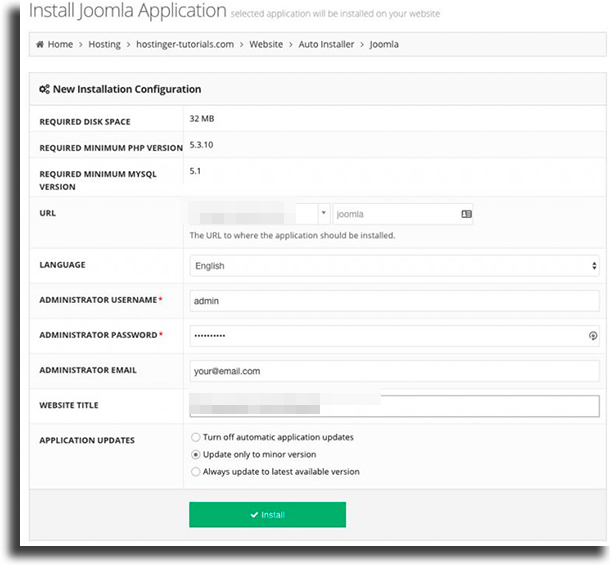
Task: Click the 32 MB disk space value
Action: [202, 119]
